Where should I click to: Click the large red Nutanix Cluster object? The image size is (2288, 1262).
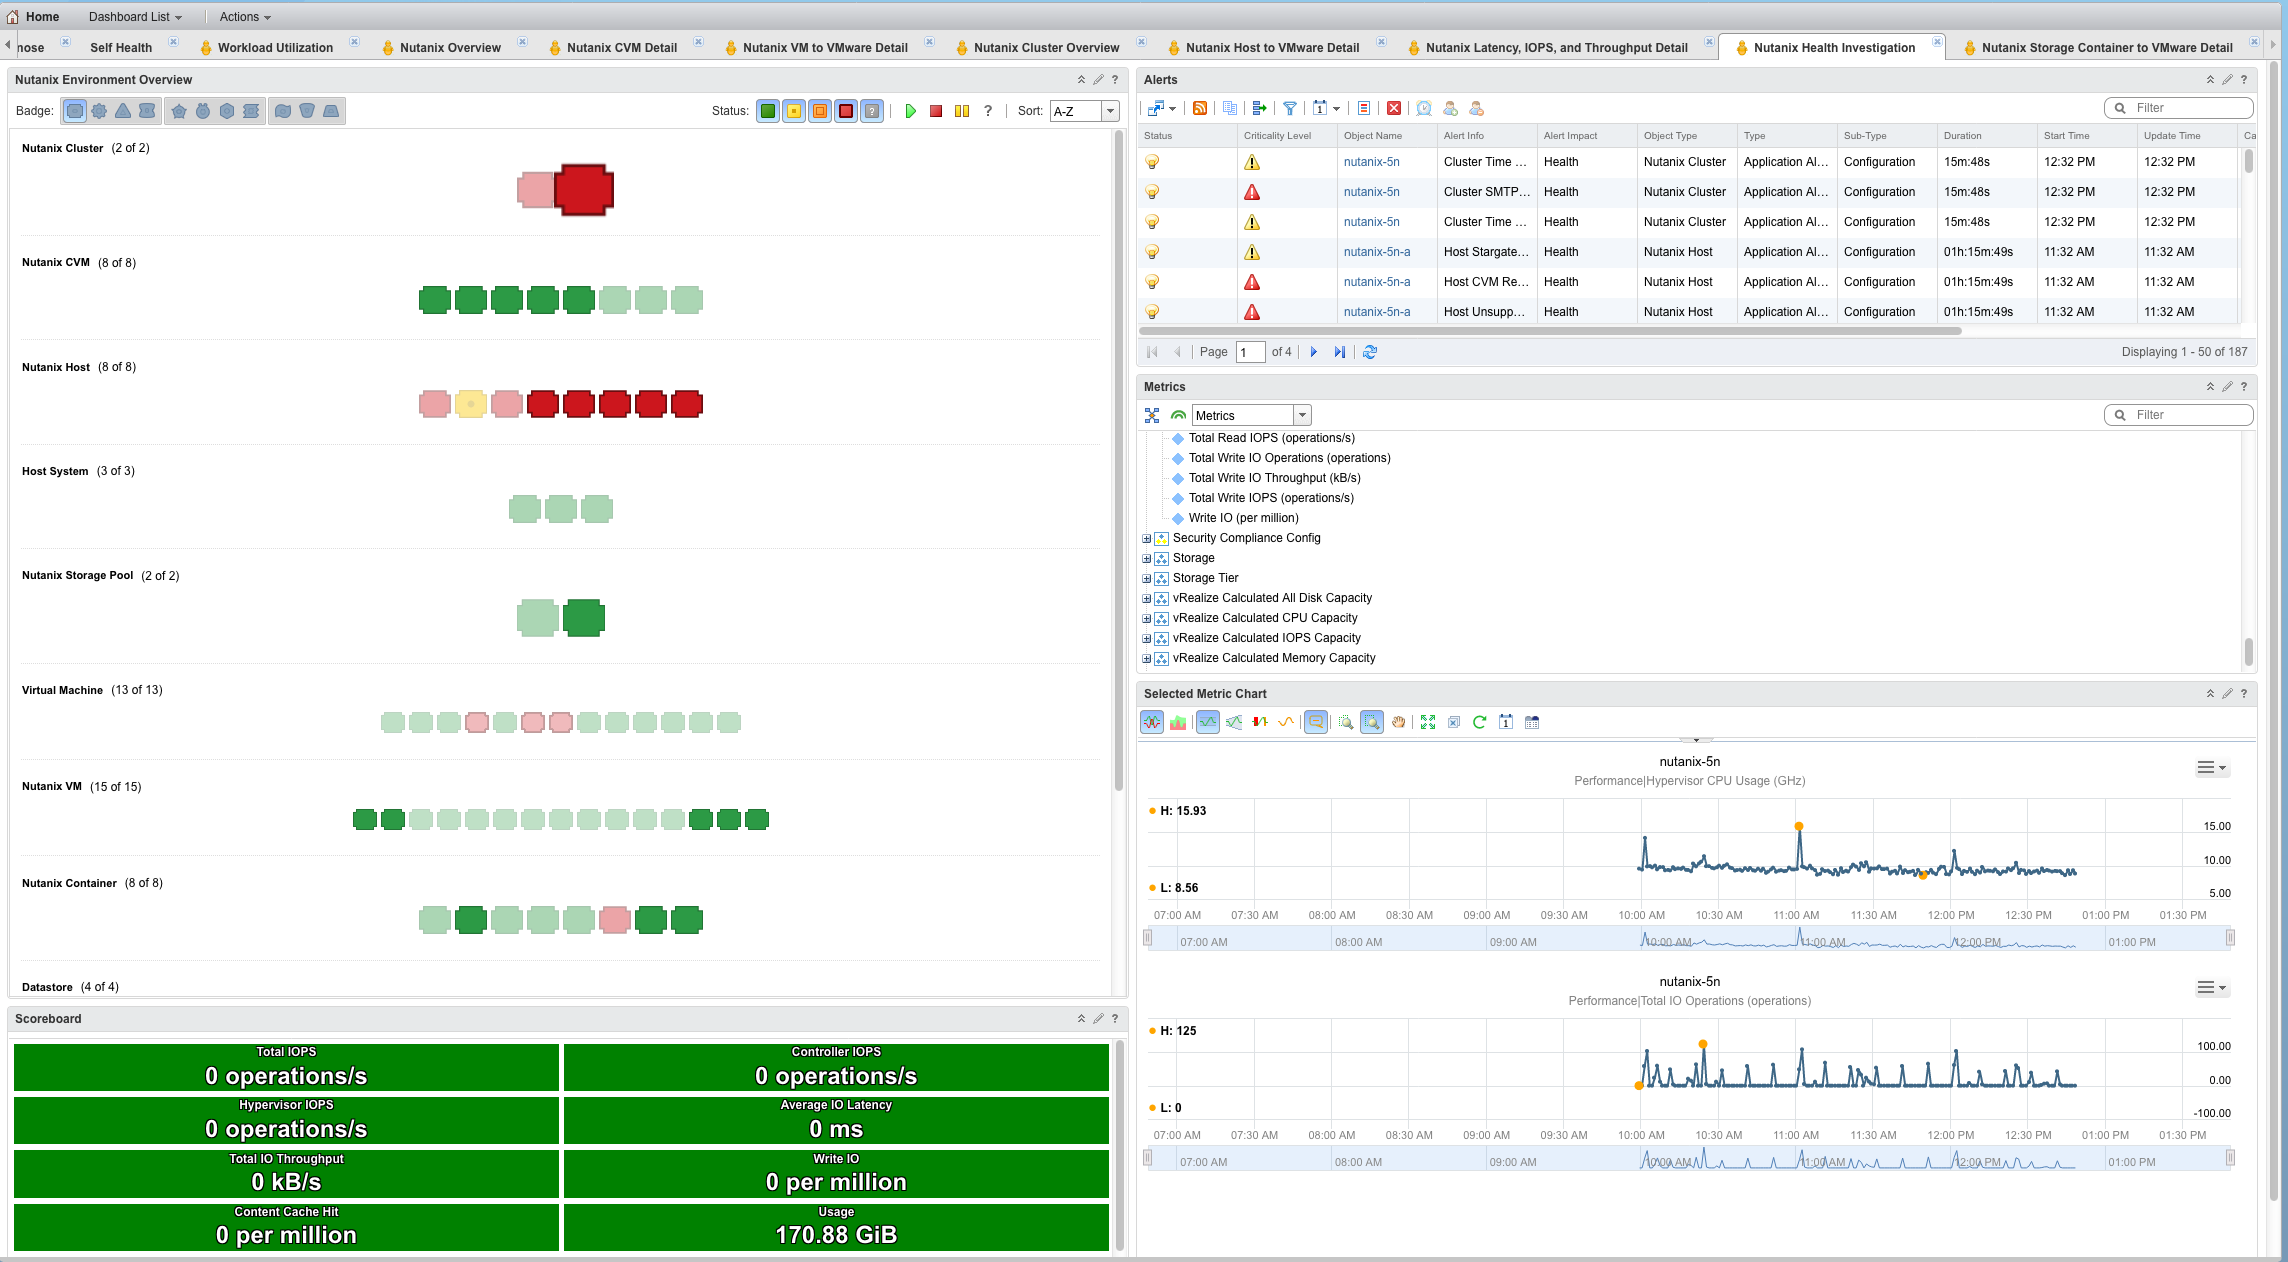(x=584, y=190)
